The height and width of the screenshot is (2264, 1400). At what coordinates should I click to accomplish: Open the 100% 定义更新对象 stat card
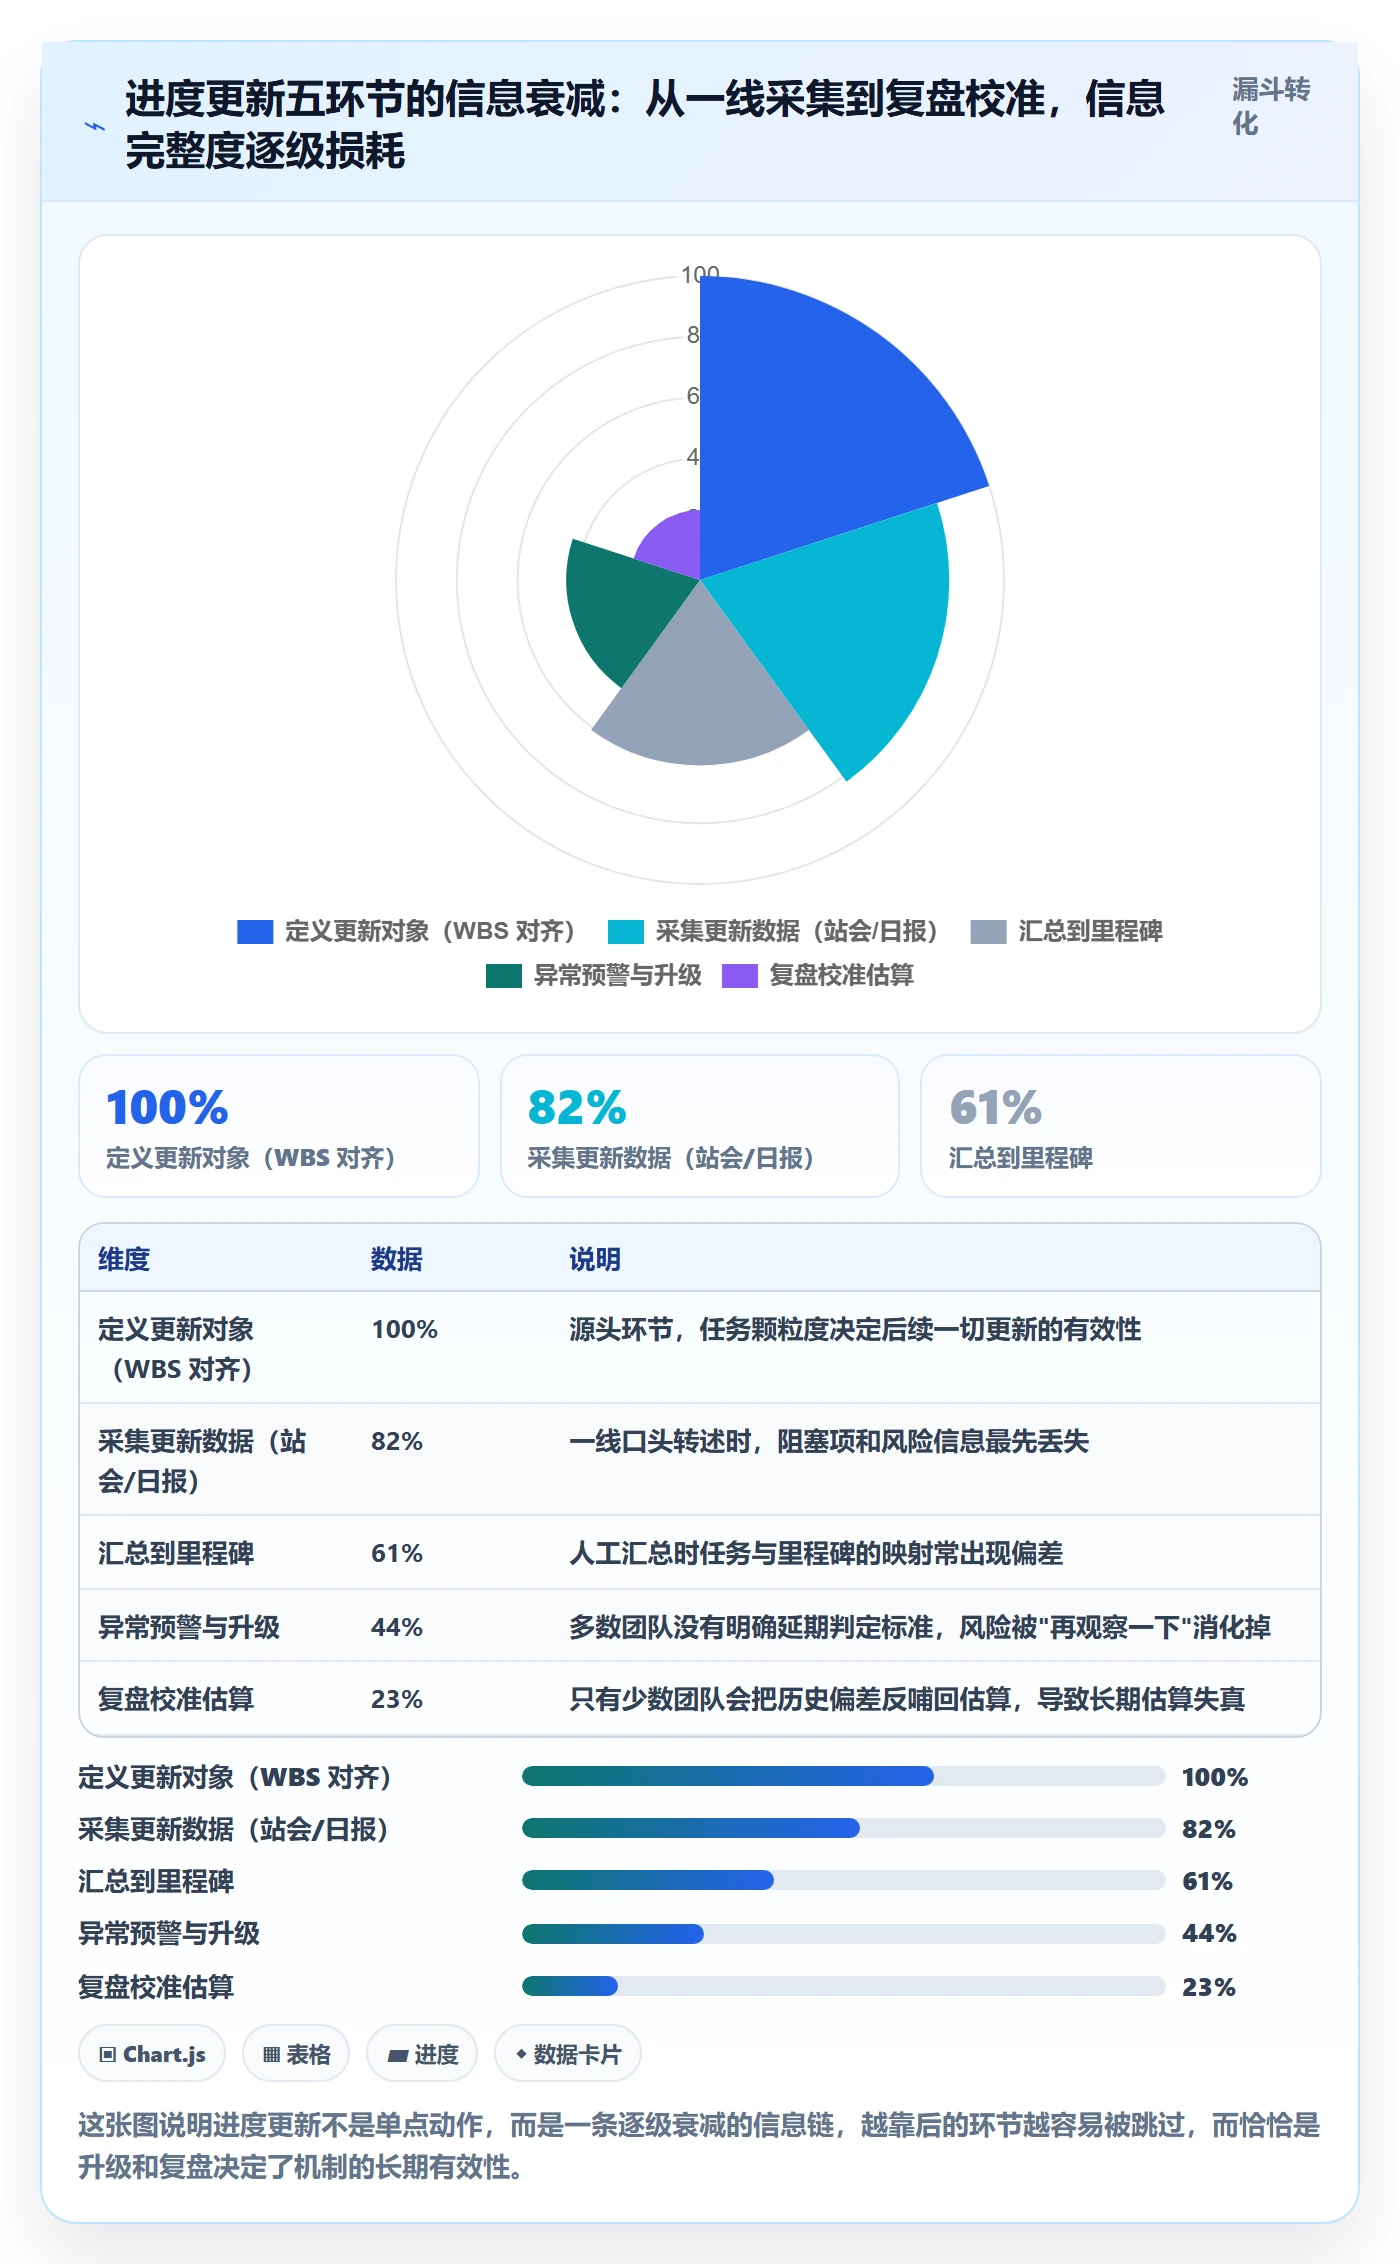click(x=279, y=1126)
